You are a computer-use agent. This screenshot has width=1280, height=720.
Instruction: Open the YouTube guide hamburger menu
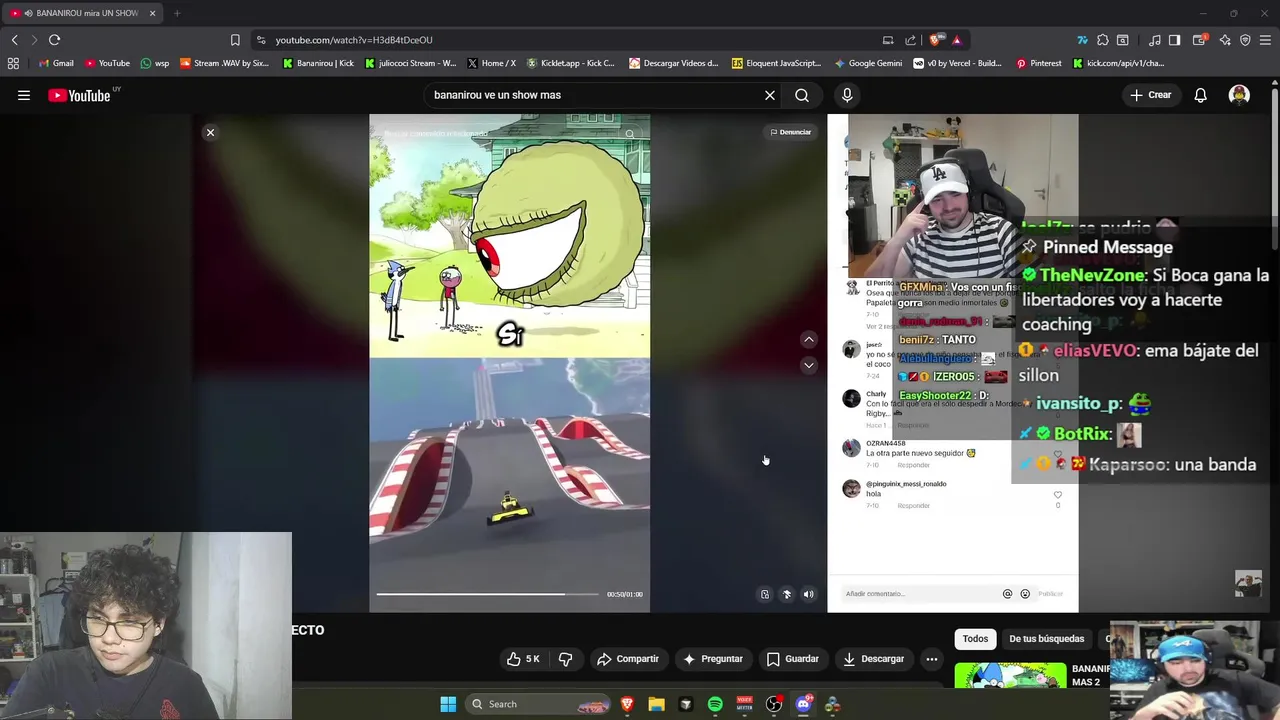24,95
